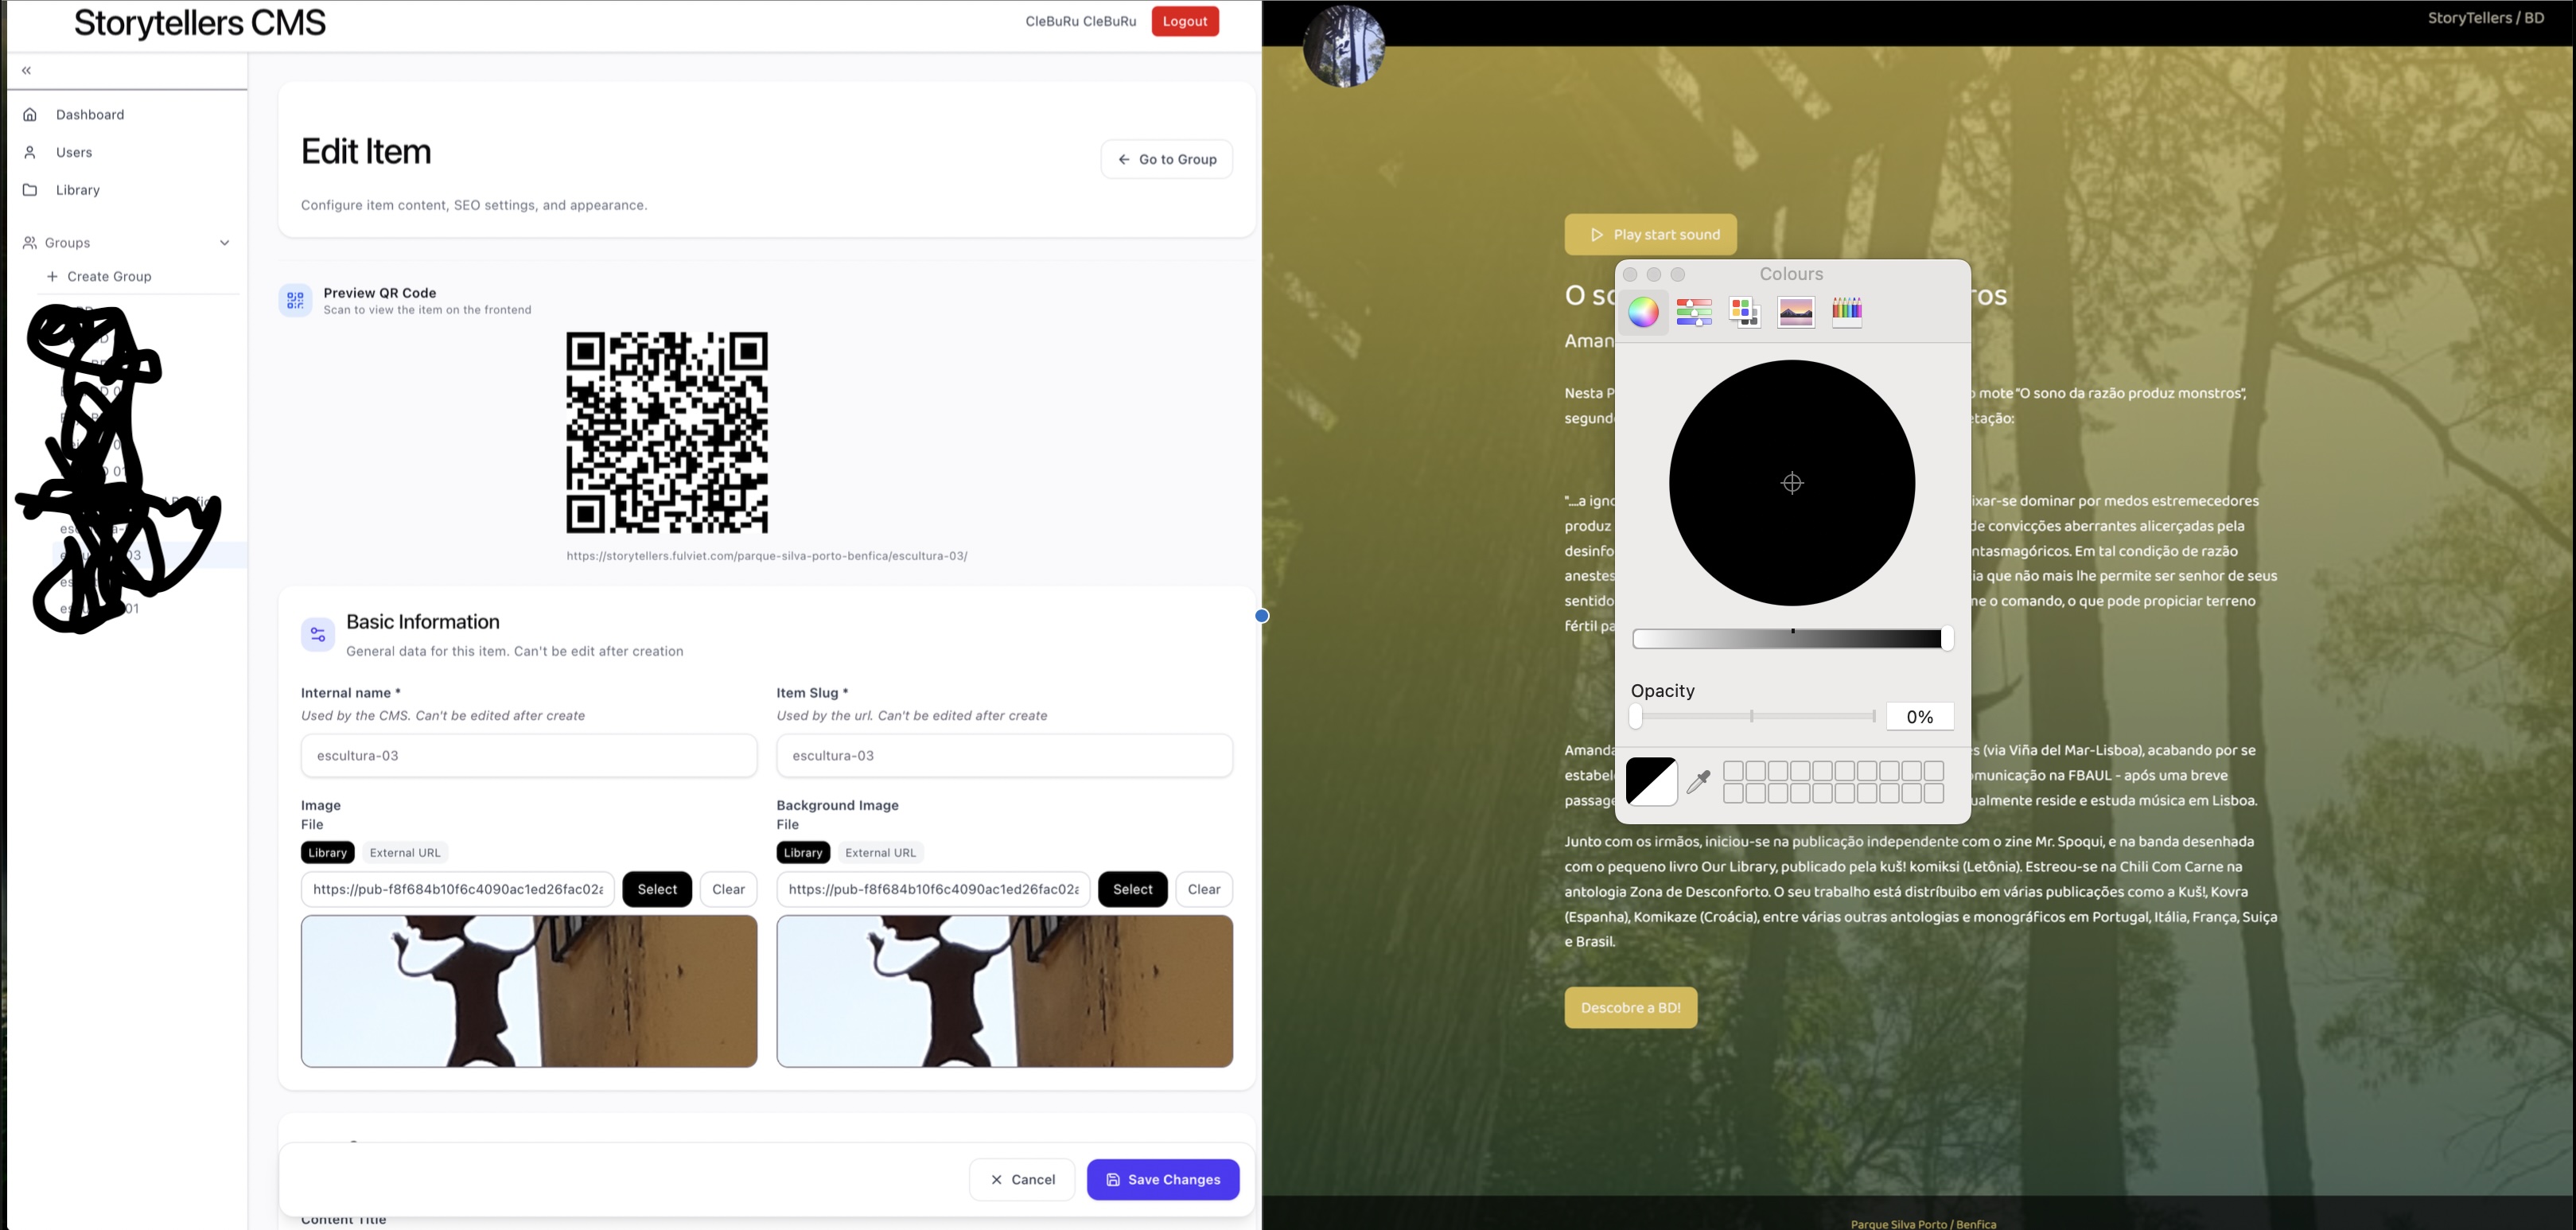2576x1230 pixels.
Task: Click the blue split-view divider handle
Action: click(x=1262, y=616)
